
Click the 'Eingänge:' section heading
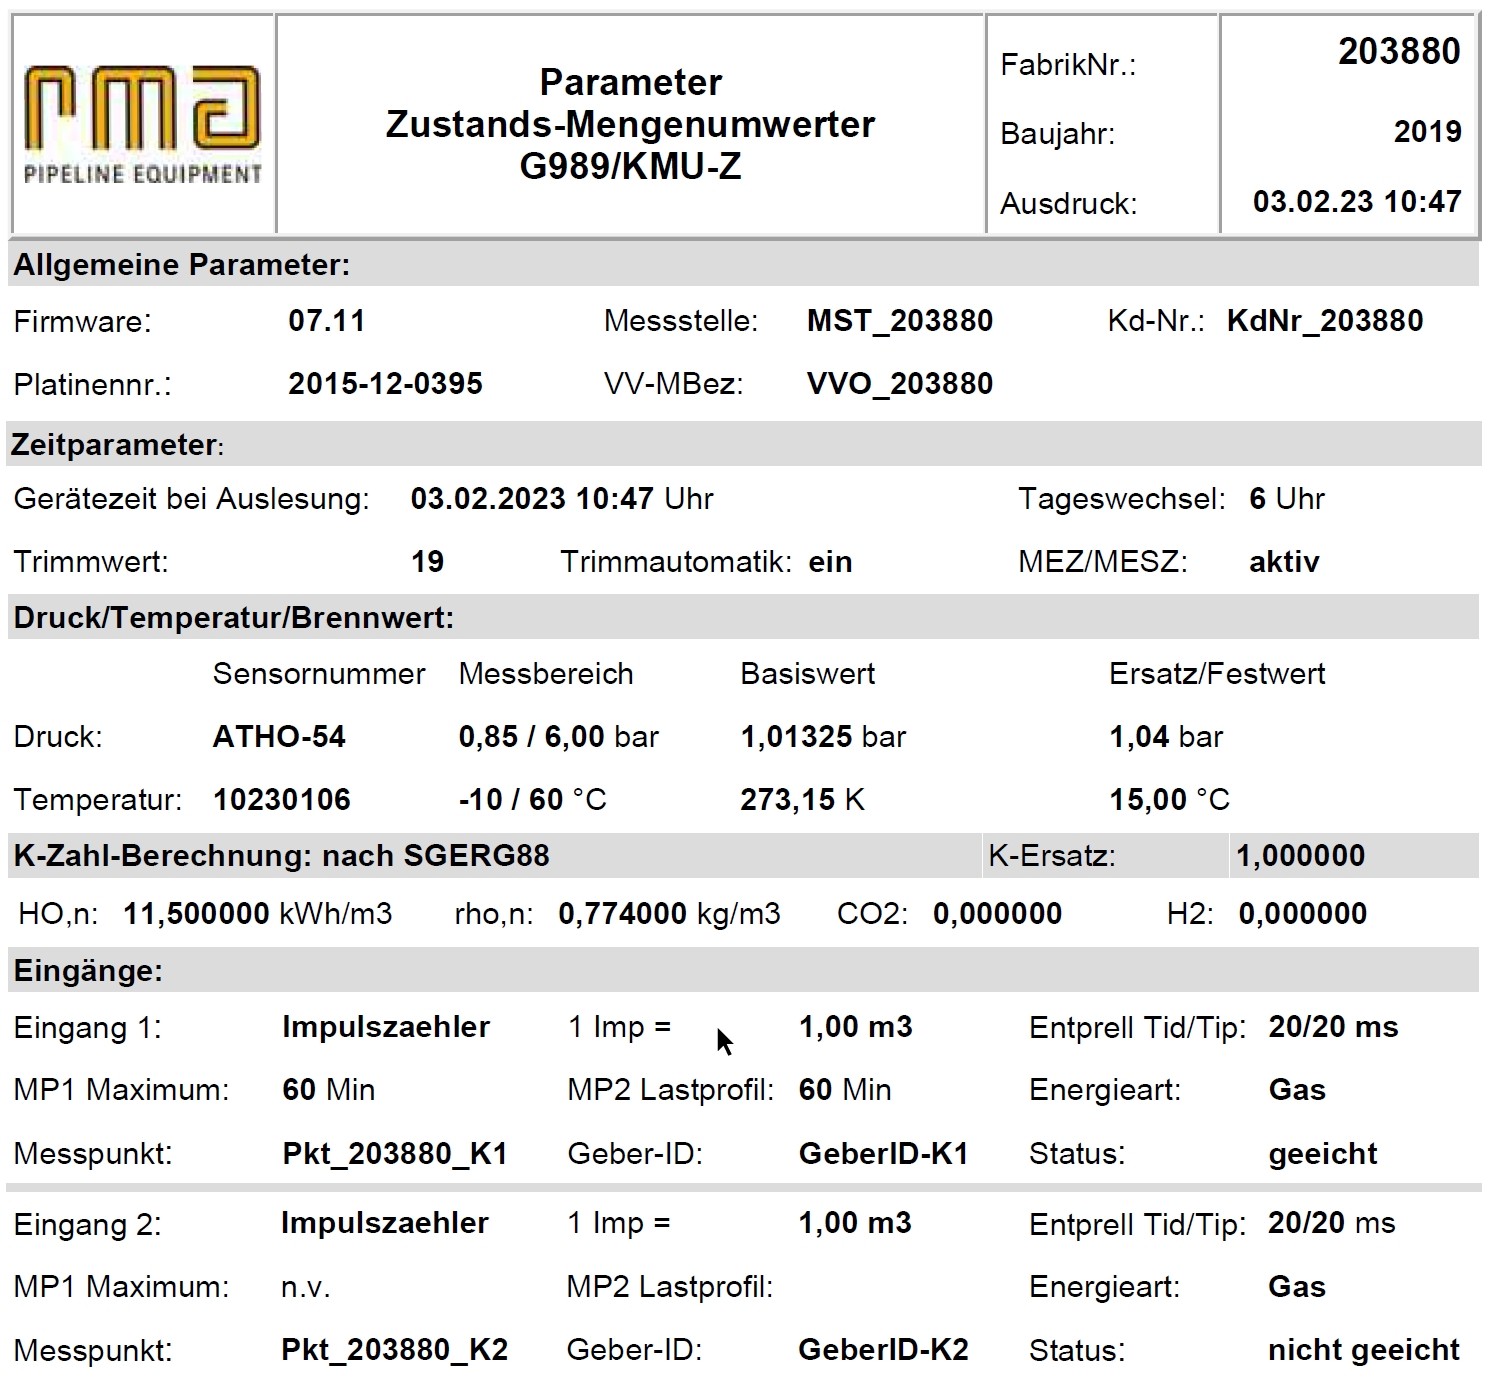[x=88, y=971]
